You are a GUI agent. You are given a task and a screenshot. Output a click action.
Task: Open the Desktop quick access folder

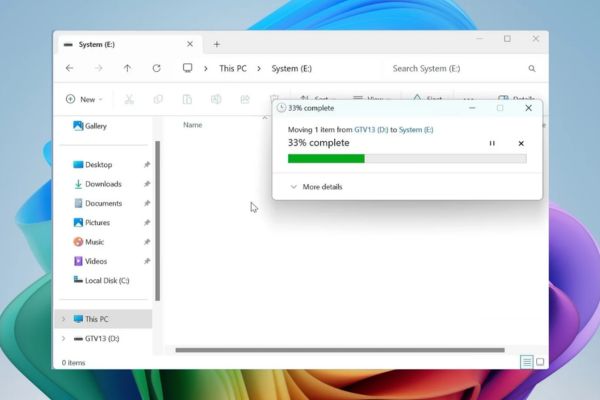[92, 165]
